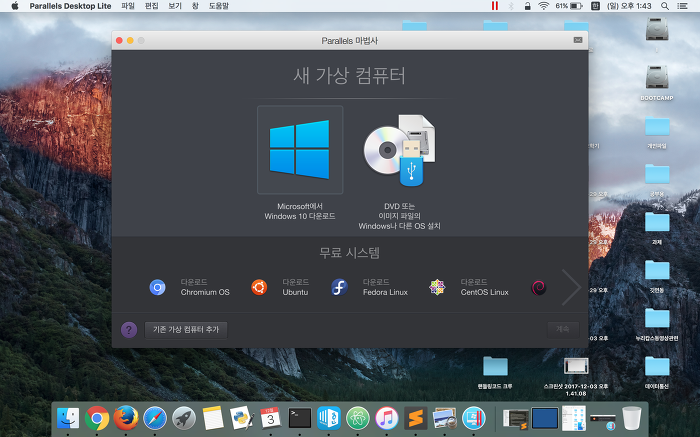Image resolution: width=700 pixels, height=437 pixels.
Task: Click the 다운로드 CentOS Linux label
Action: pyautogui.click(x=484, y=287)
